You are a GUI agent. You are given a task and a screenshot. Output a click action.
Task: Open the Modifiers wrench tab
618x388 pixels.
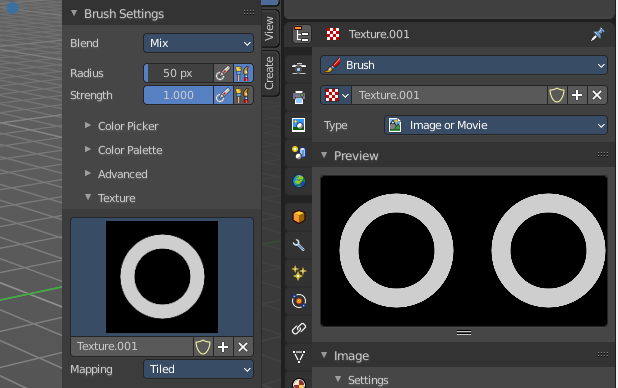tap(299, 245)
